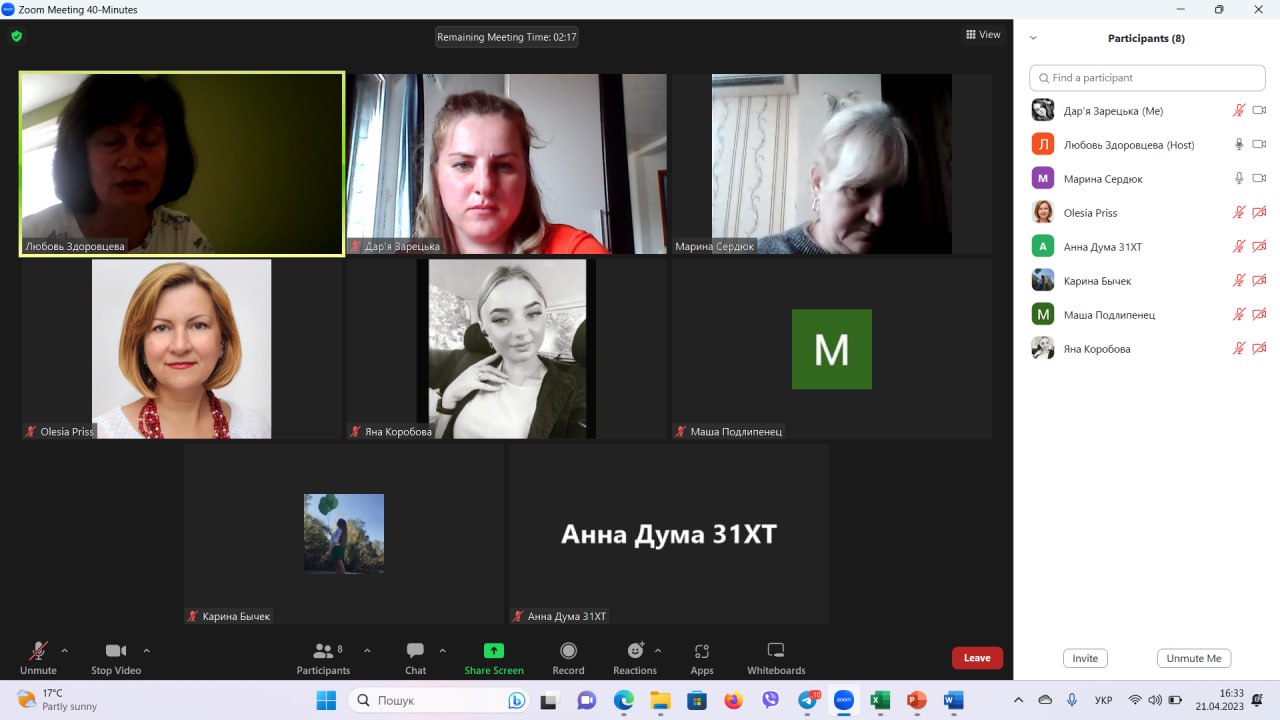The height and width of the screenshot is (720, 1280).
Task: Open Reactions in the meeting toolbar
Action: pyautogui.click(x=635, y=658)
